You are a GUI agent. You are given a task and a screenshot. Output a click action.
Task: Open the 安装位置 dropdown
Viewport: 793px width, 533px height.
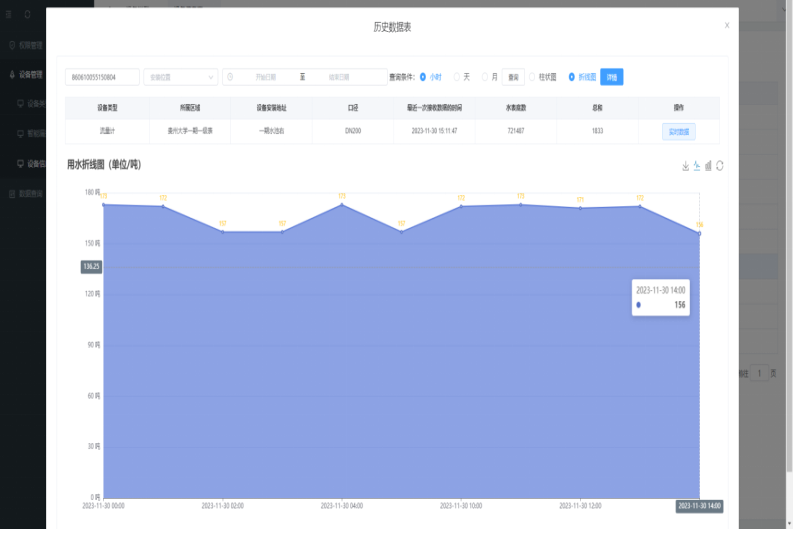181,77
